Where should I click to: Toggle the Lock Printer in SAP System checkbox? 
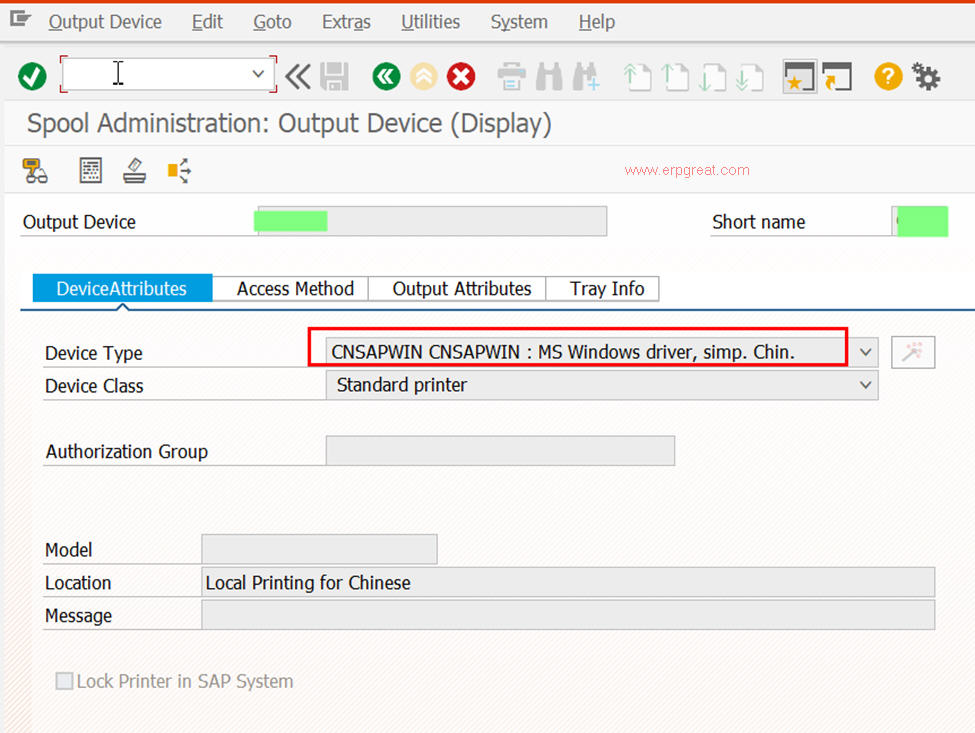tap(64, 681)
